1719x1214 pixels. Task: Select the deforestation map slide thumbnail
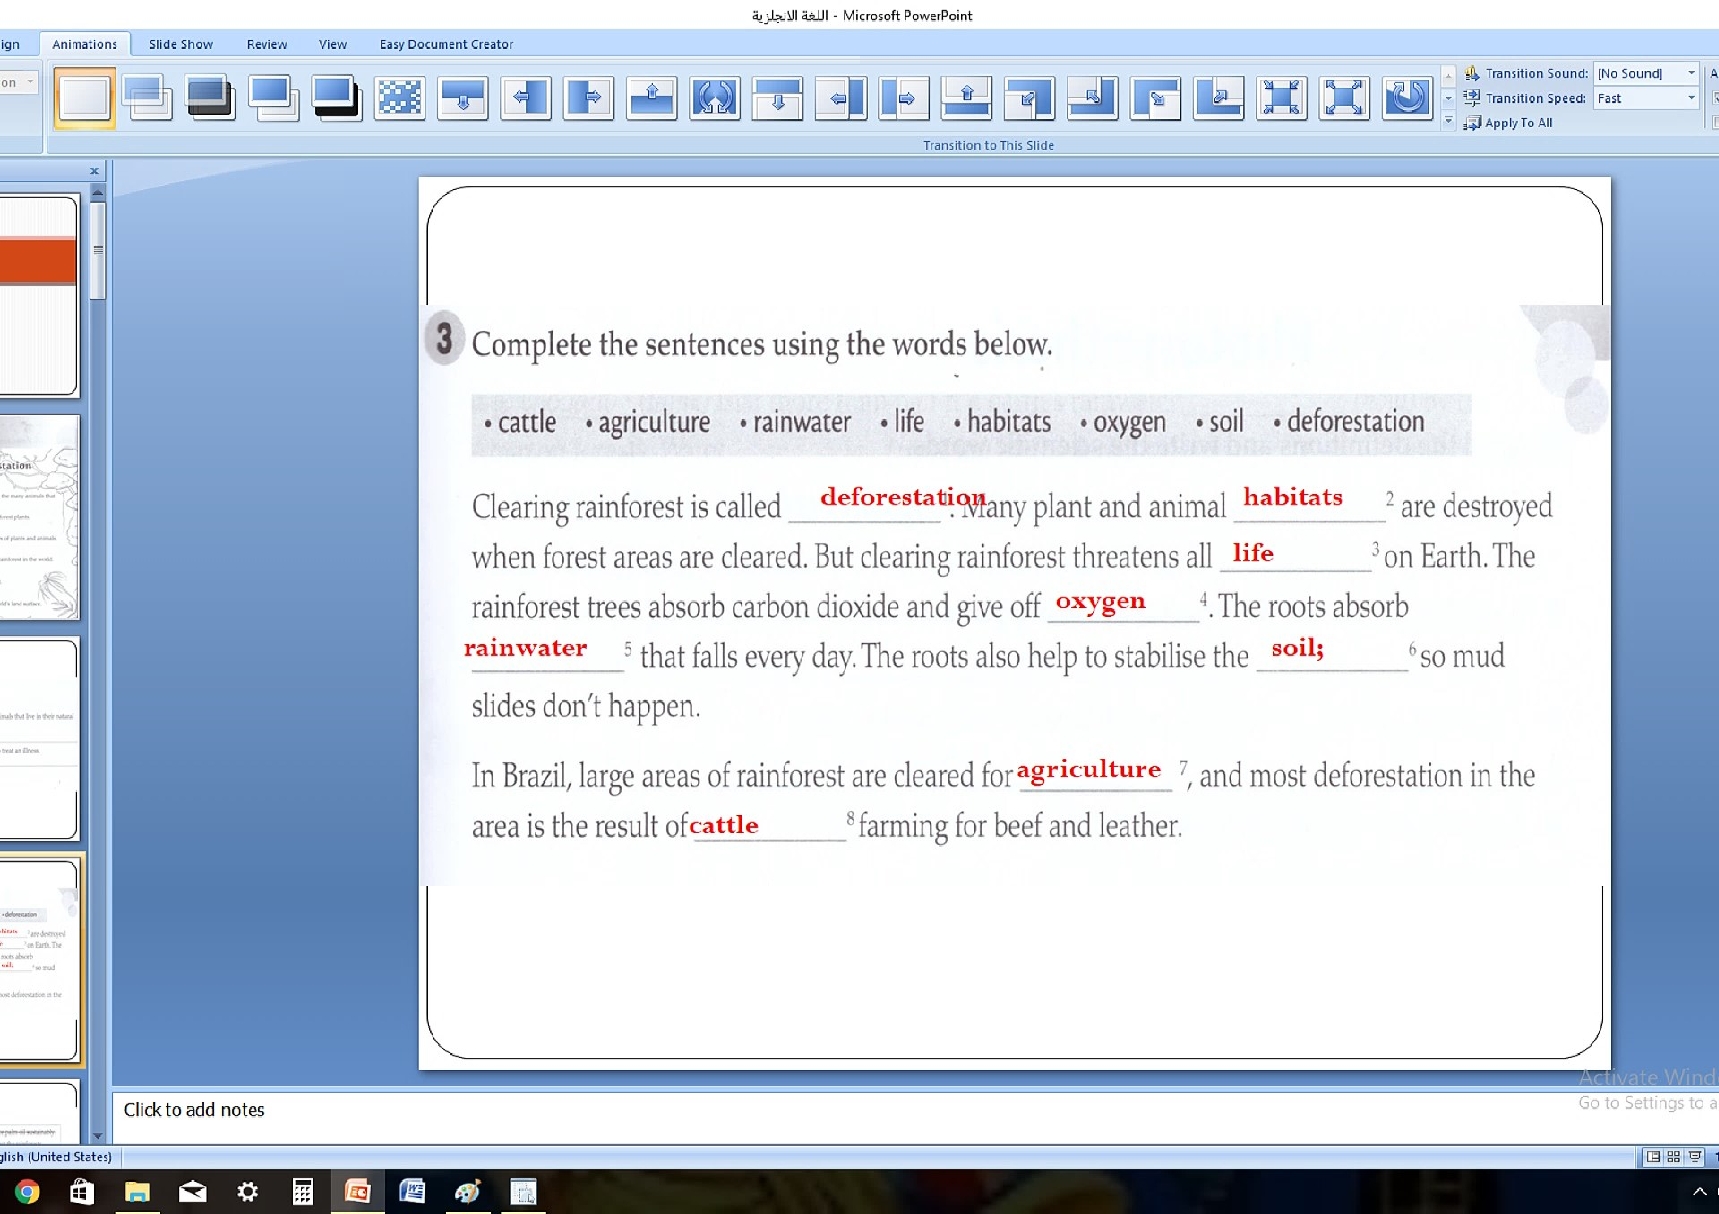click(x=38, y=518)
